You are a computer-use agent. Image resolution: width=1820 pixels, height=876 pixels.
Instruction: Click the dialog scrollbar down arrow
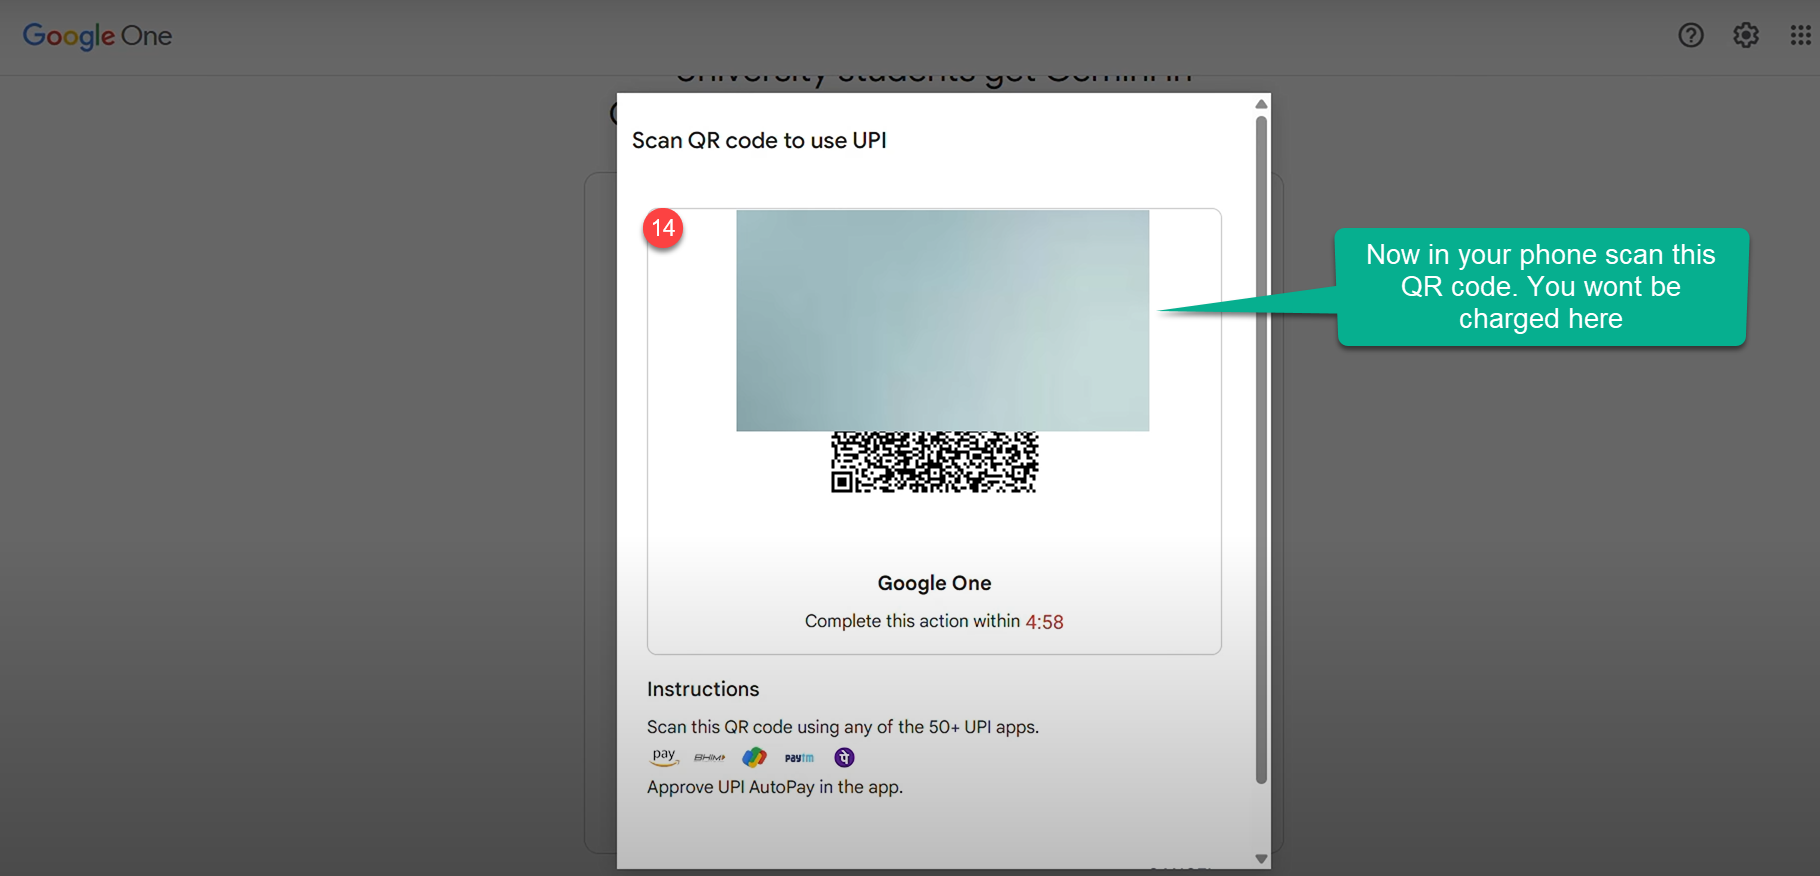point(1261,859)
